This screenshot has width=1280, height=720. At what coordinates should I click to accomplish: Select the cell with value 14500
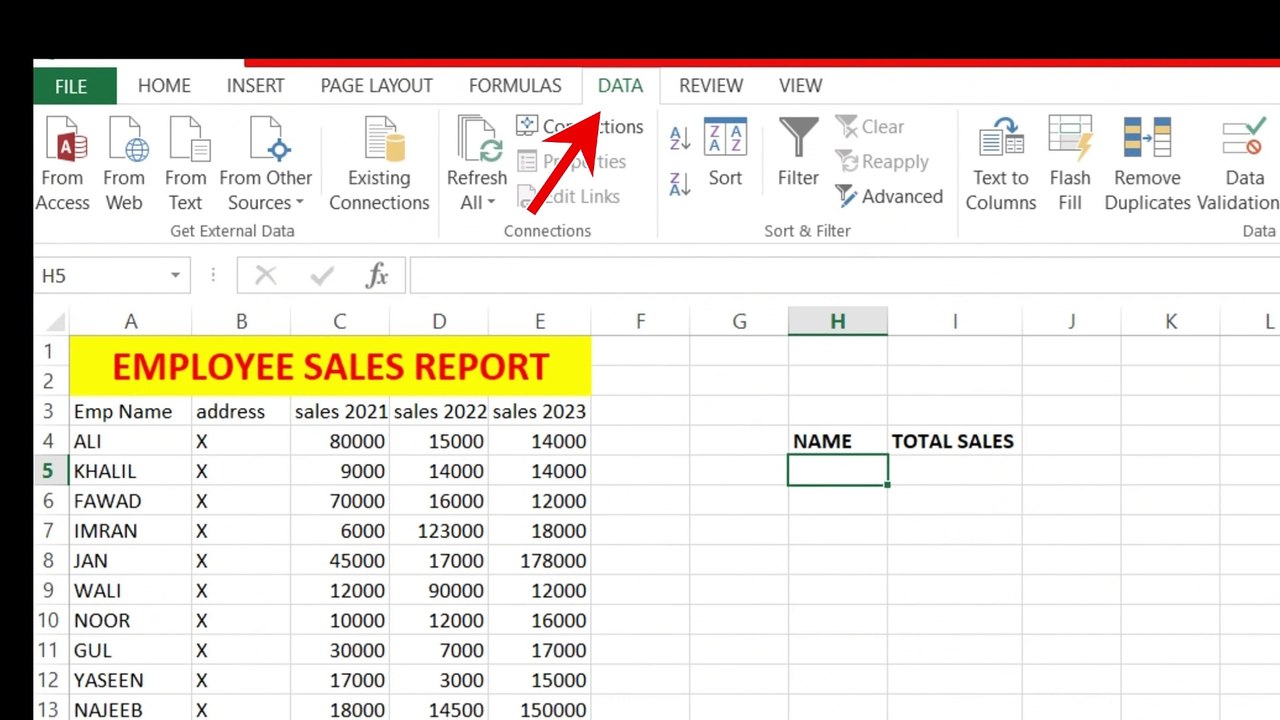pyautogui.click(x=439, y=710)
